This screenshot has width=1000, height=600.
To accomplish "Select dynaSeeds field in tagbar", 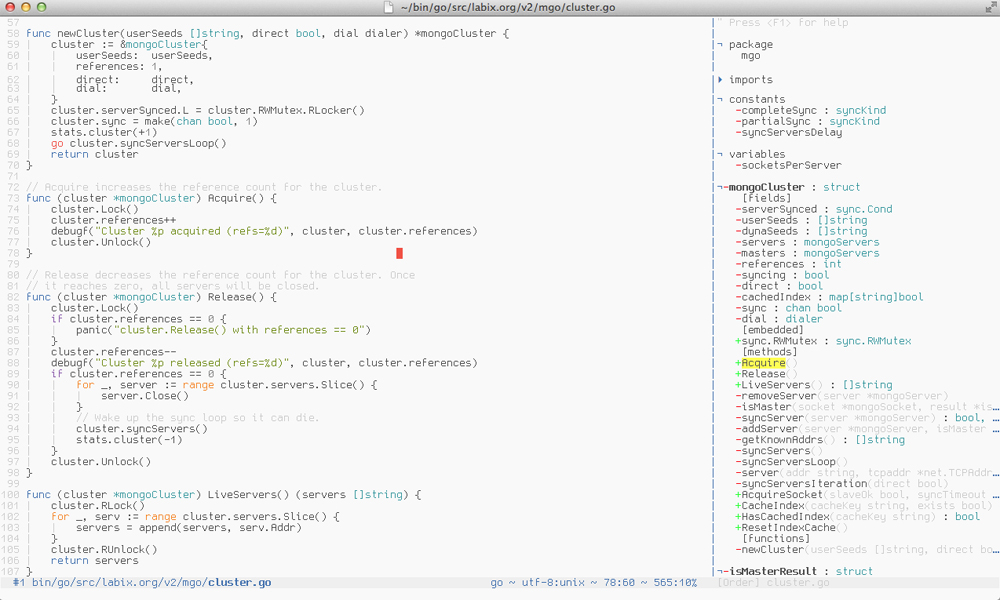I will click(769, 231).
